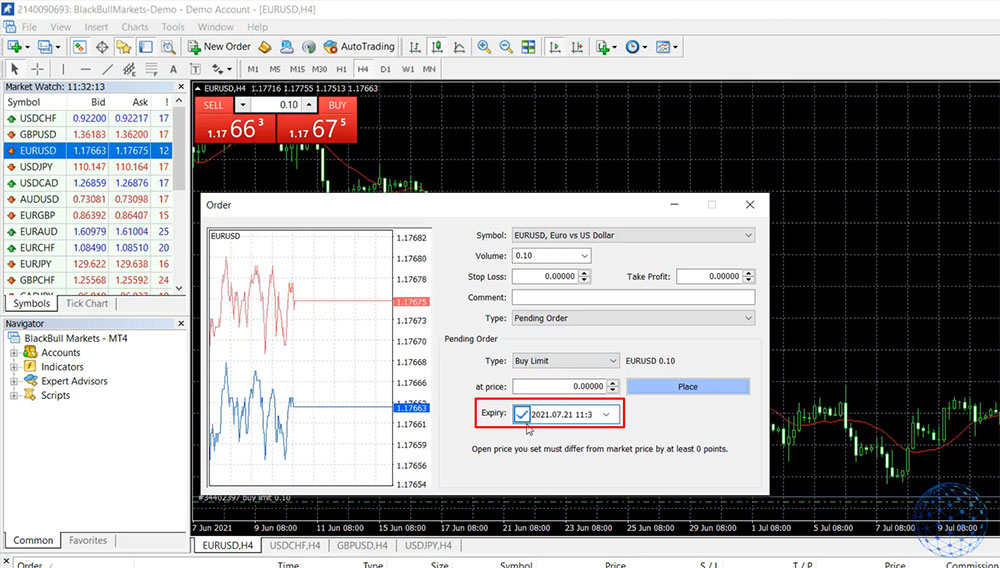The height and width of the screenshot is (568, 1000).
Task: Click the zoom in magnifier icon
Action: tap(484, 47)
